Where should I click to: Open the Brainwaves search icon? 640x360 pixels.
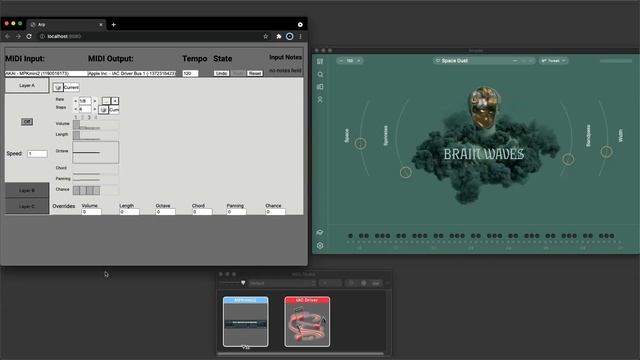pos(320,74)
